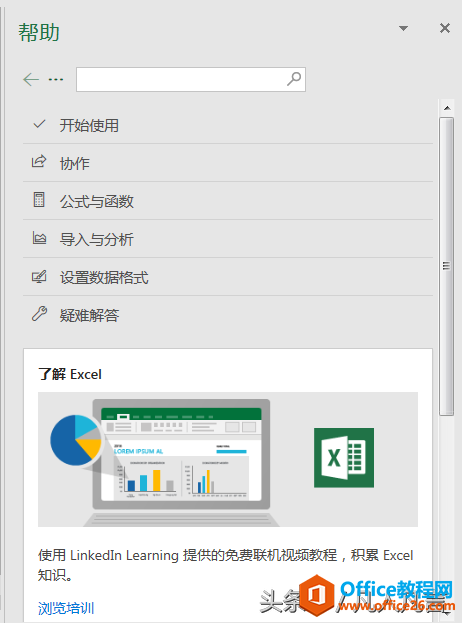Click the wrench icon for 疑难解答
This screenshot has width=462, height=623.
click(x=39, y=314)
